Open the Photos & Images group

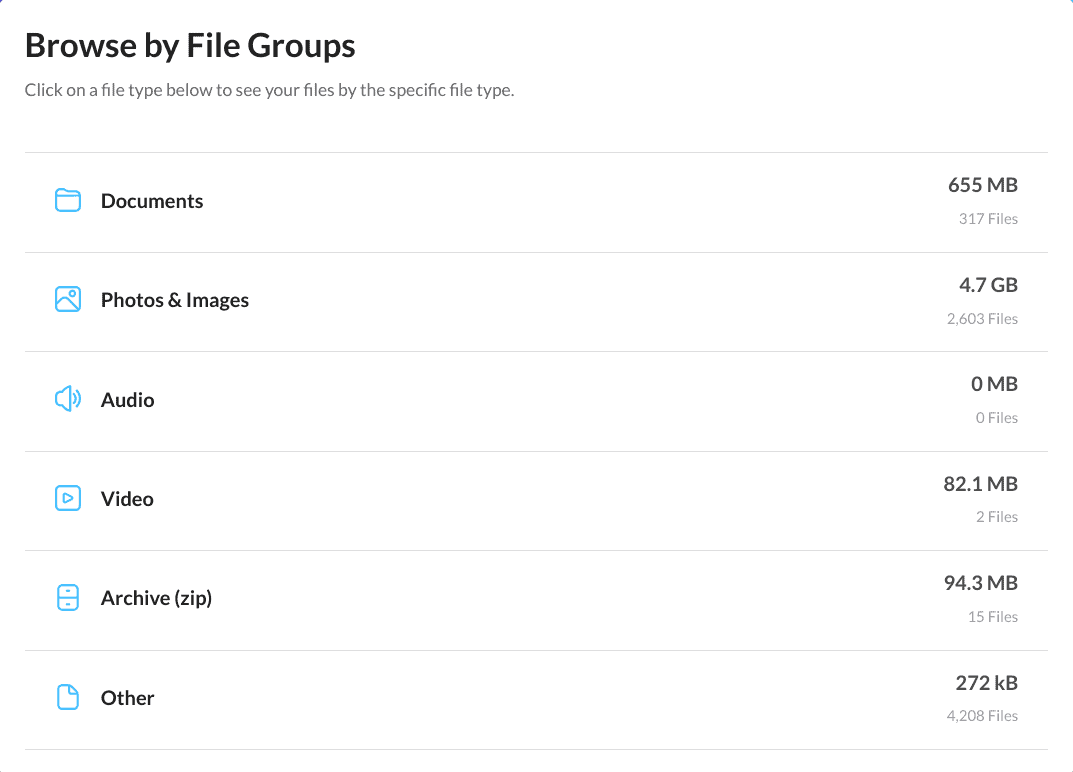click(174, 300)
